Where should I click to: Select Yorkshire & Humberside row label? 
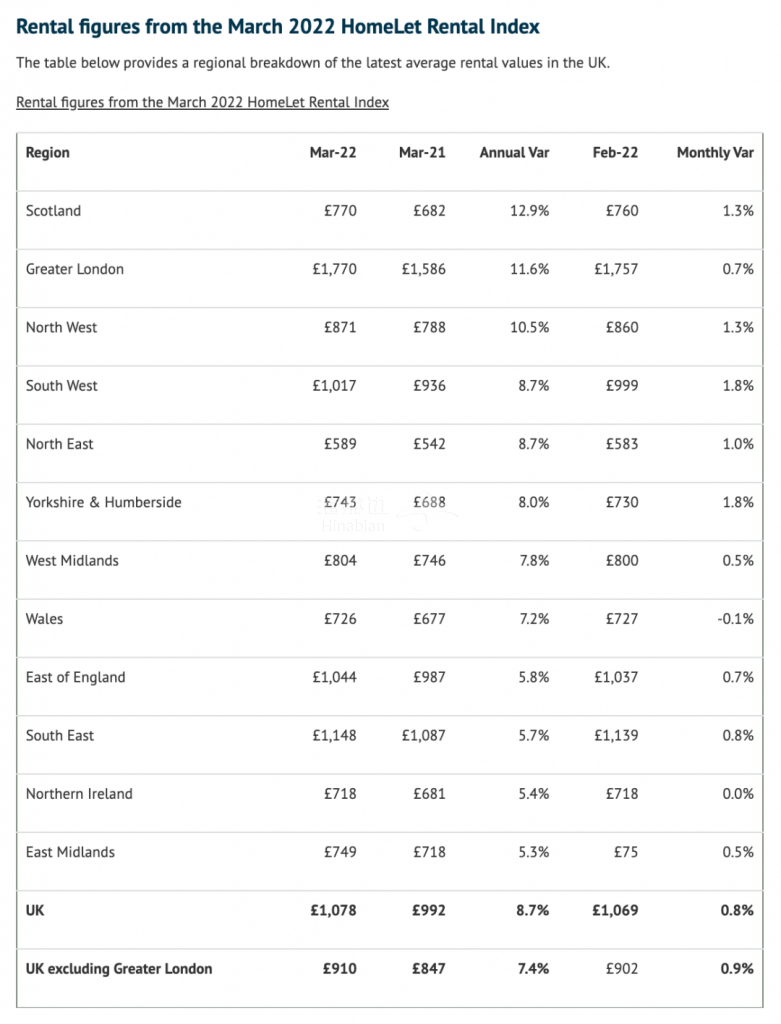(104, 502)
